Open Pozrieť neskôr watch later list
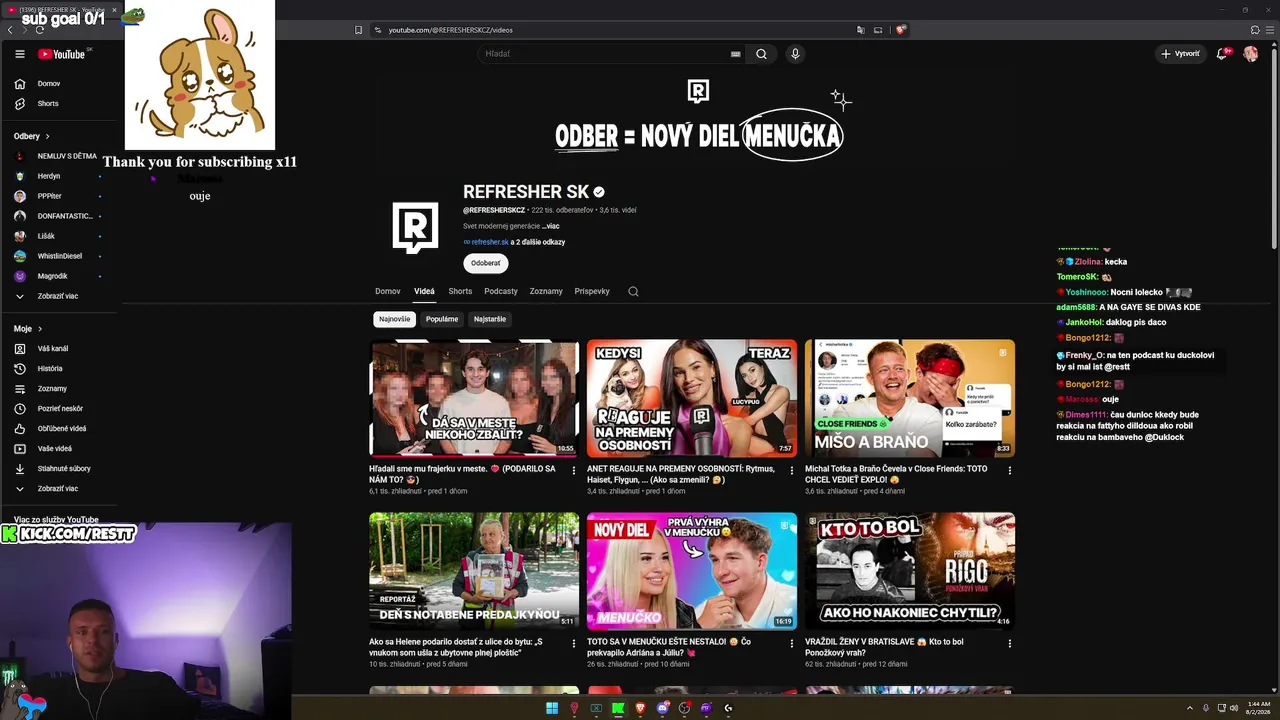This screenshot has width=1280, height=720. point(60,409)
